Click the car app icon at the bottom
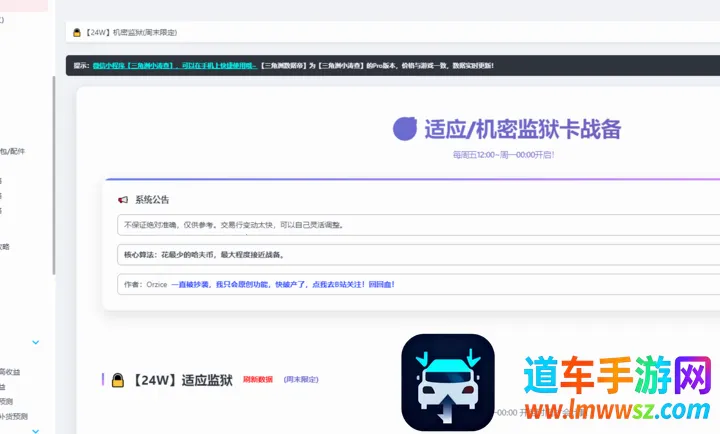Screen dimensions: 720x434 (448, 382)
